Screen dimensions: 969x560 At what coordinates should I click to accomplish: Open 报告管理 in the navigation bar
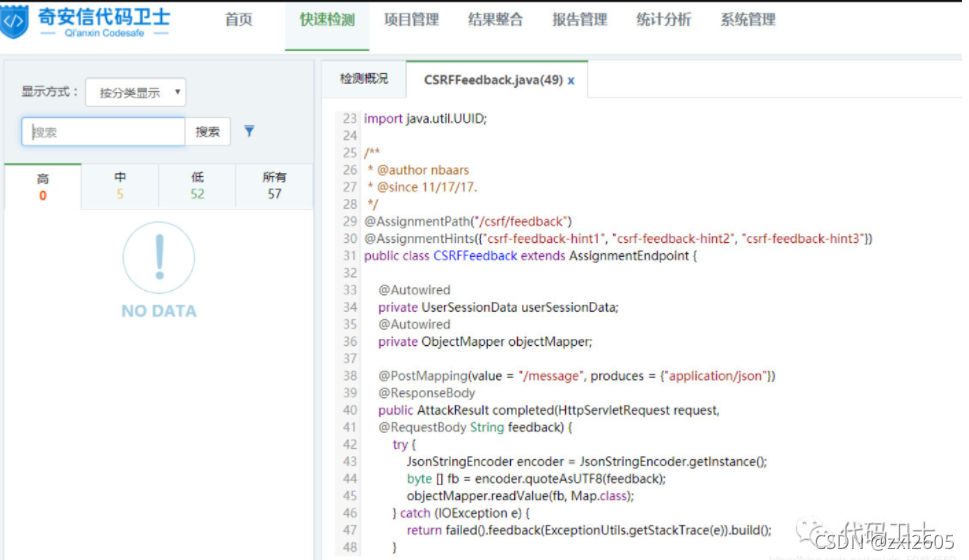(580, 20)
